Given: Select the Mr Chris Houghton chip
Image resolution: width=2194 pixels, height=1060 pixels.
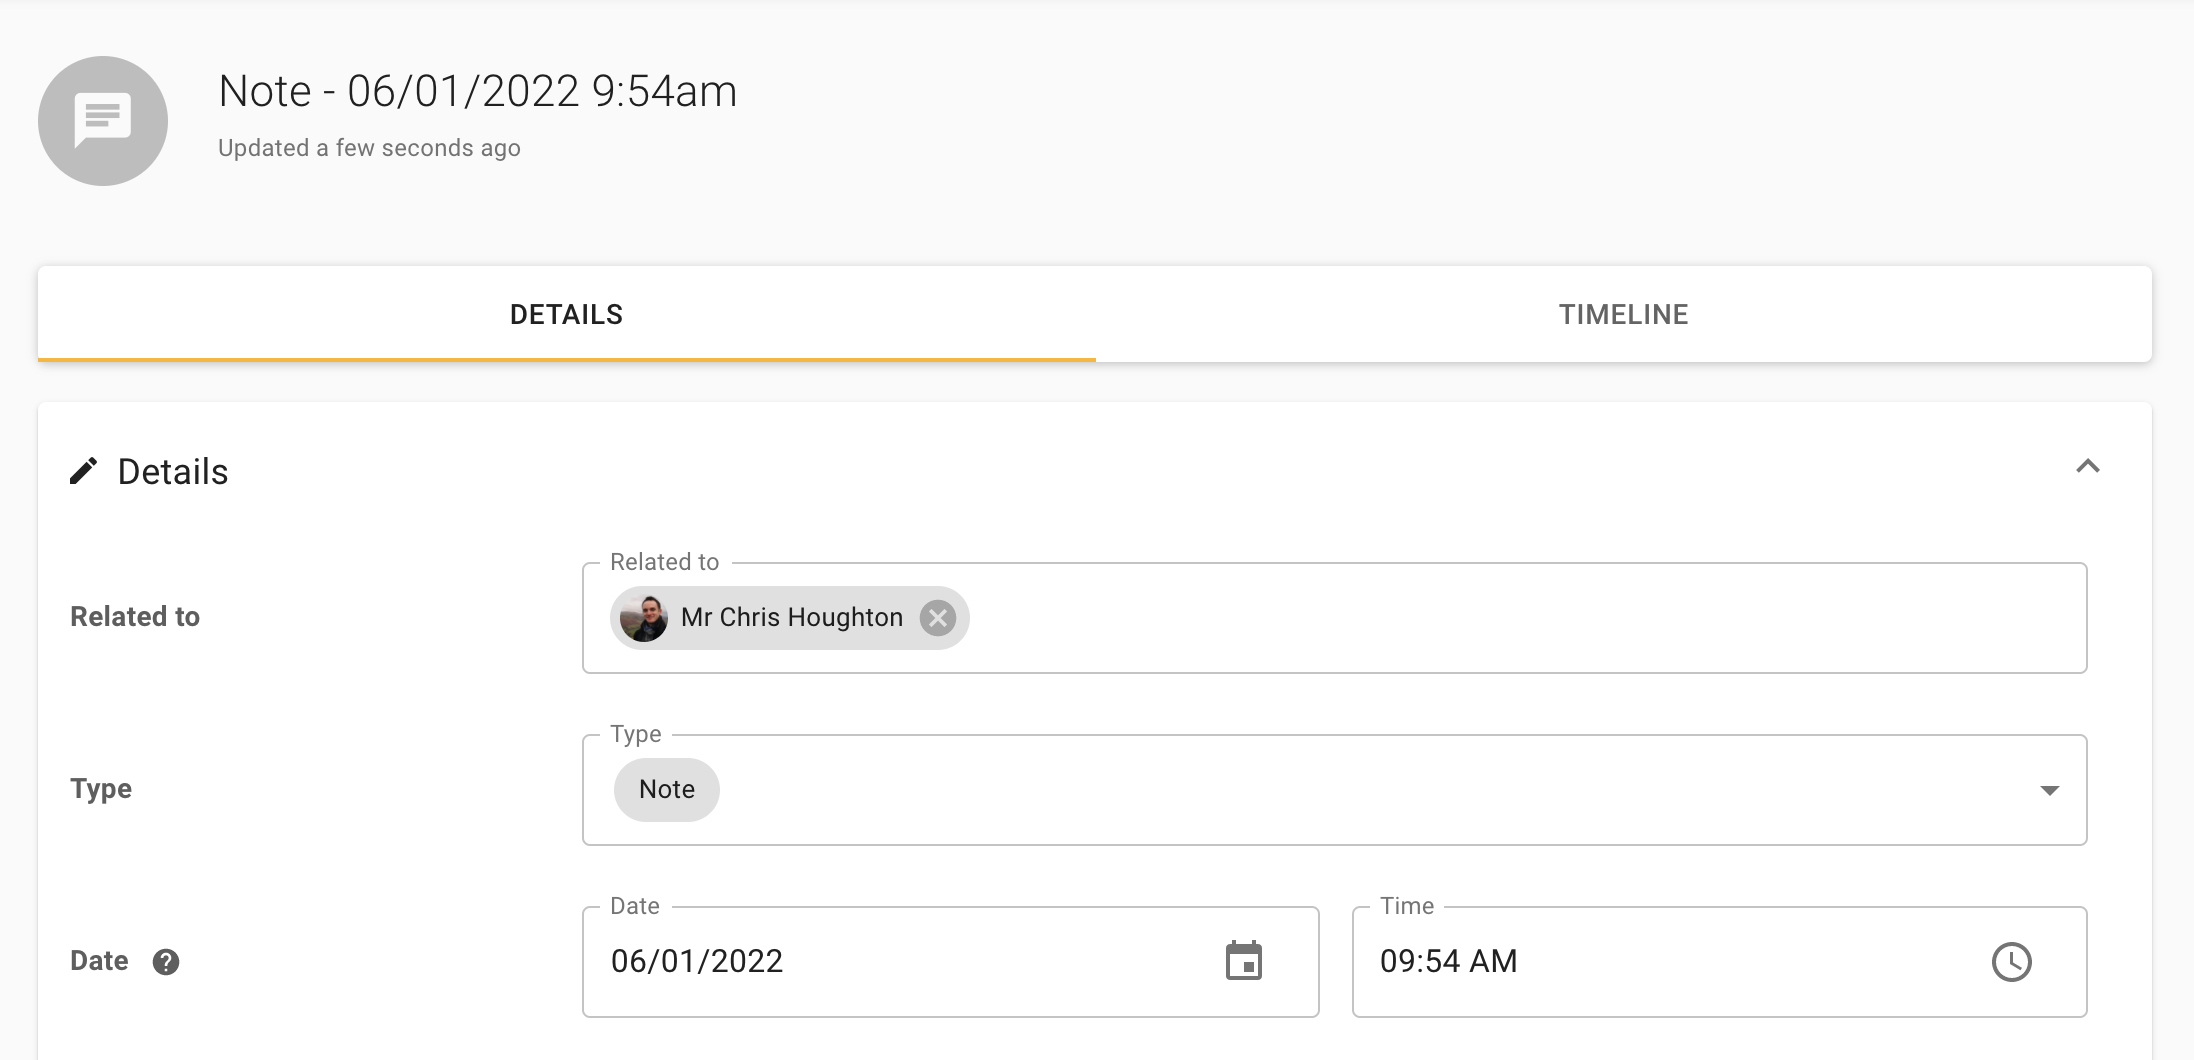Looking at the screenshot, I should [x=790, y=618].
